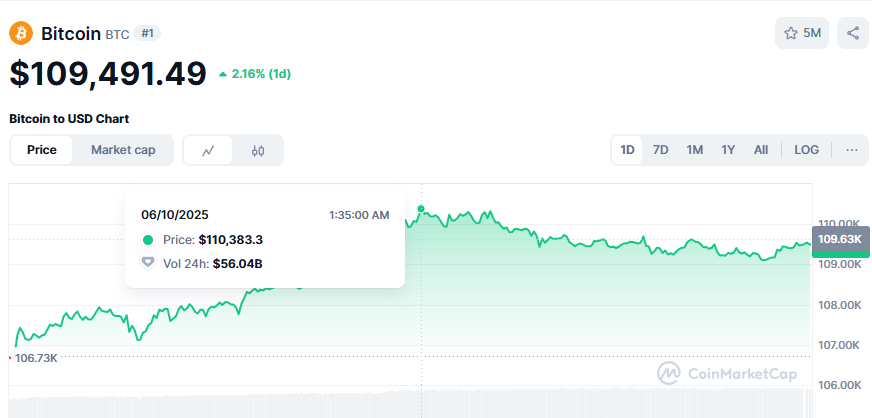Switch to candlestick chart icon
The height and width of the screenshot is (418, 872).
pyautogui.click(x=258, y=150)
